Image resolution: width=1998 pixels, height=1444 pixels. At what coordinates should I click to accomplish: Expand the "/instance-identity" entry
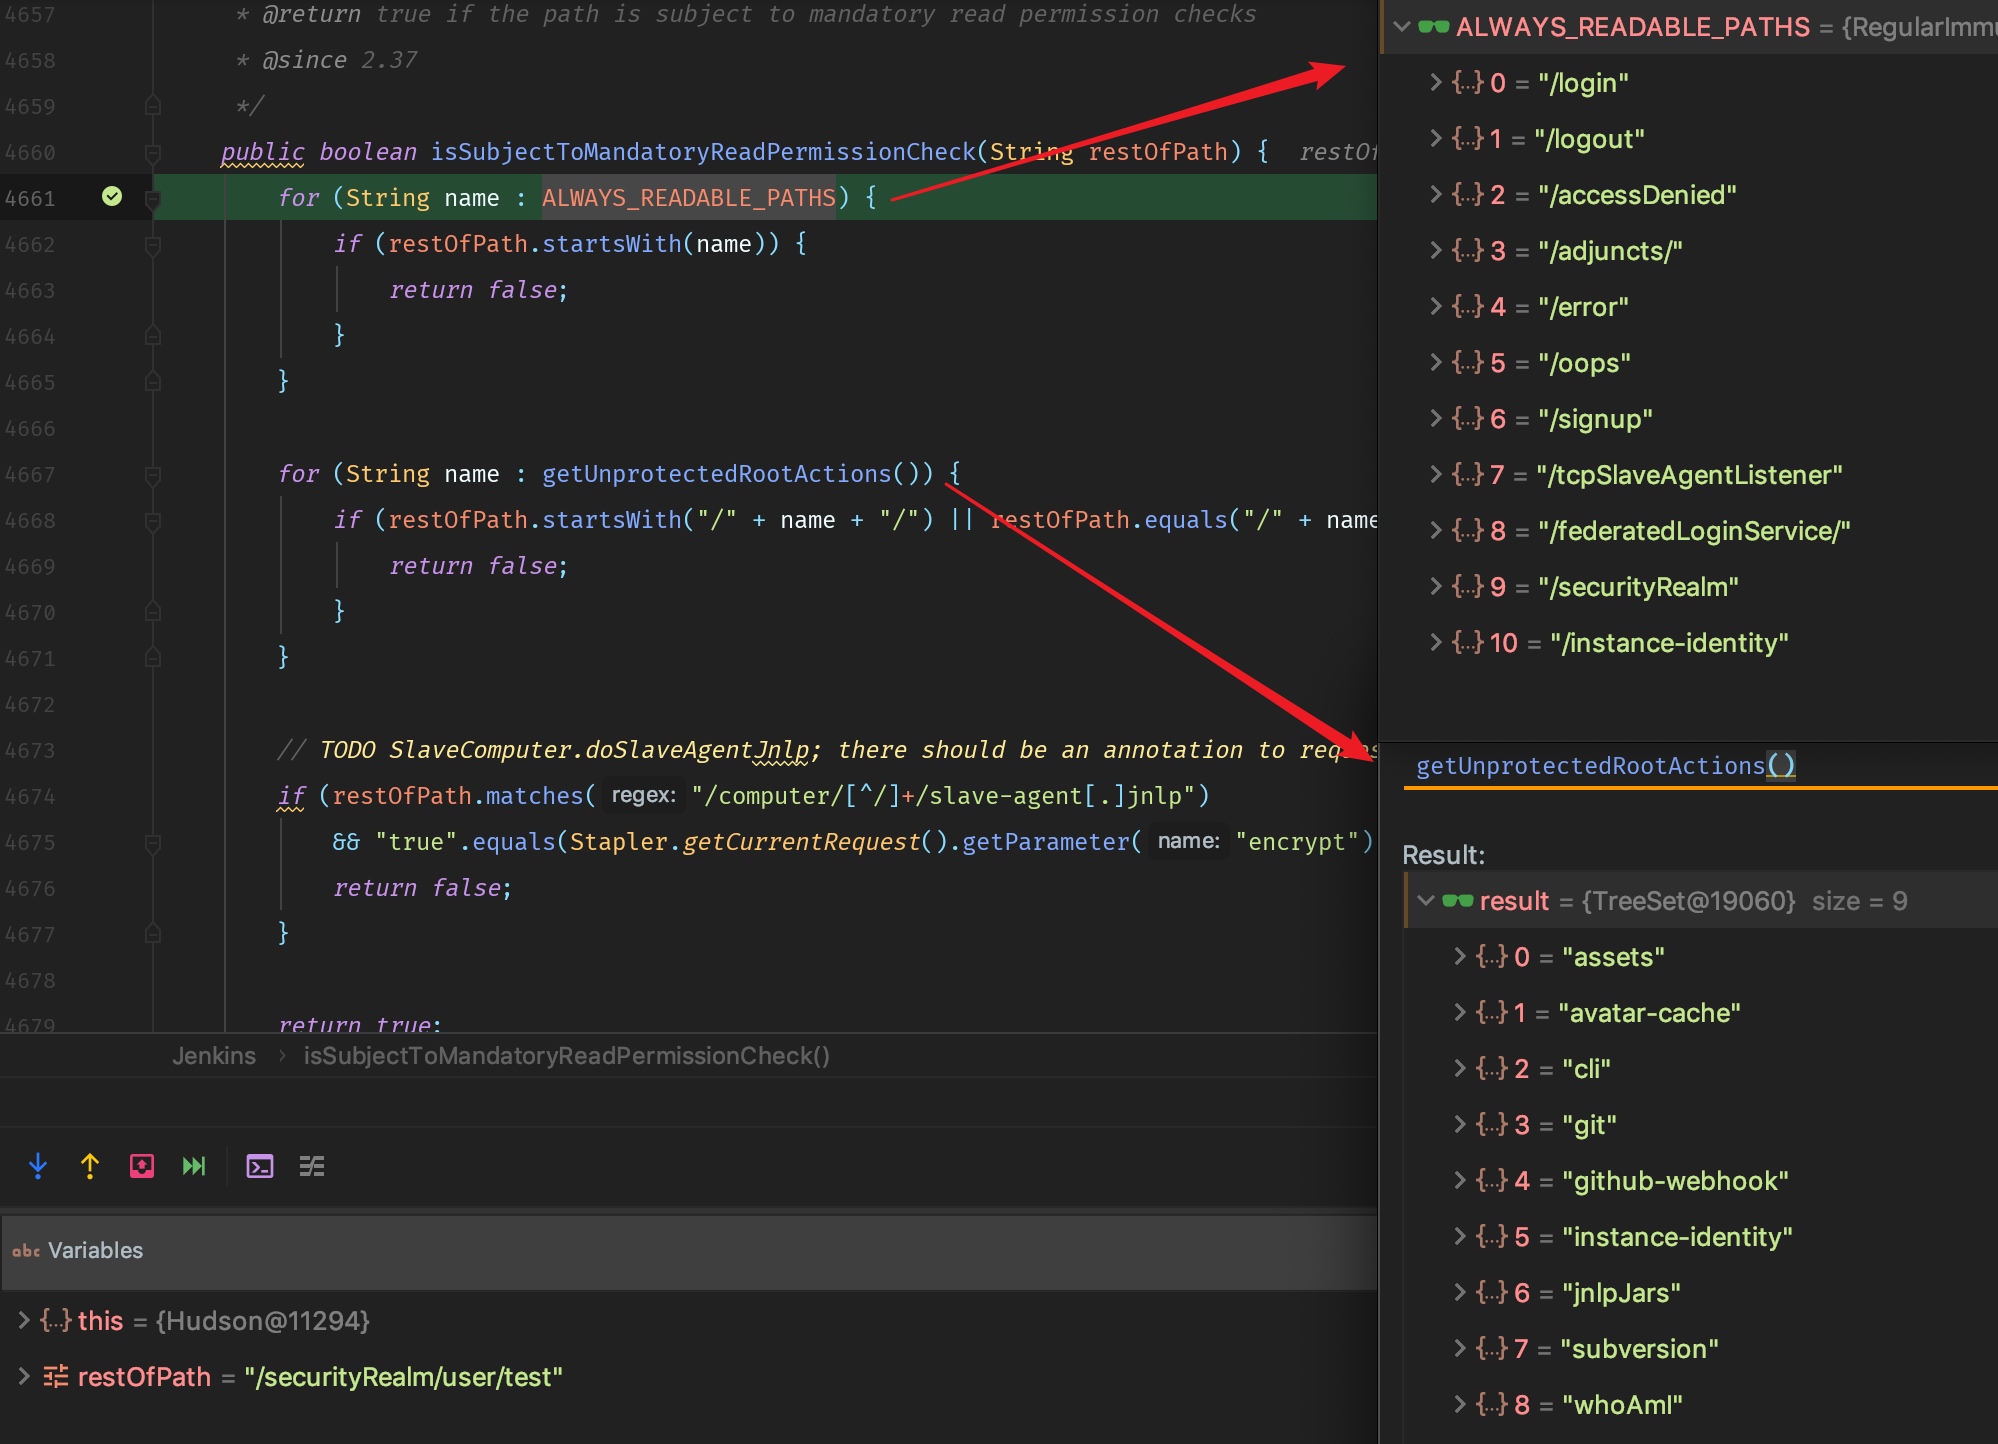(x=1436, y=642)
